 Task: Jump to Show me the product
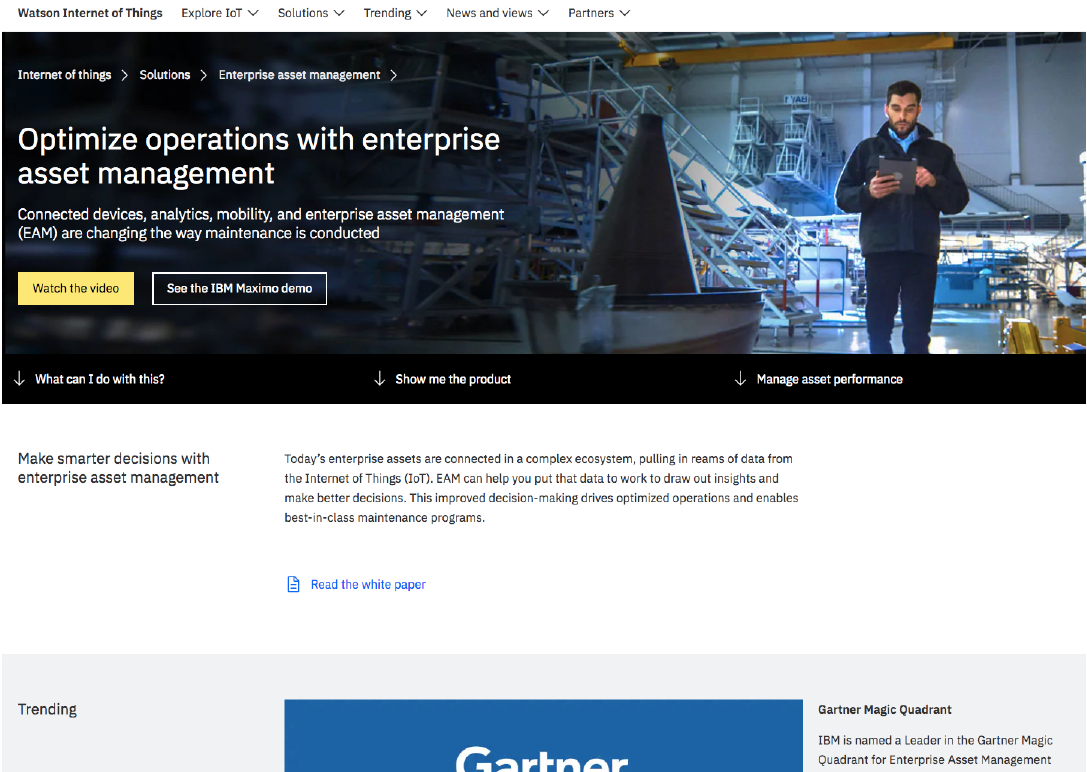[x=453, y=379]
